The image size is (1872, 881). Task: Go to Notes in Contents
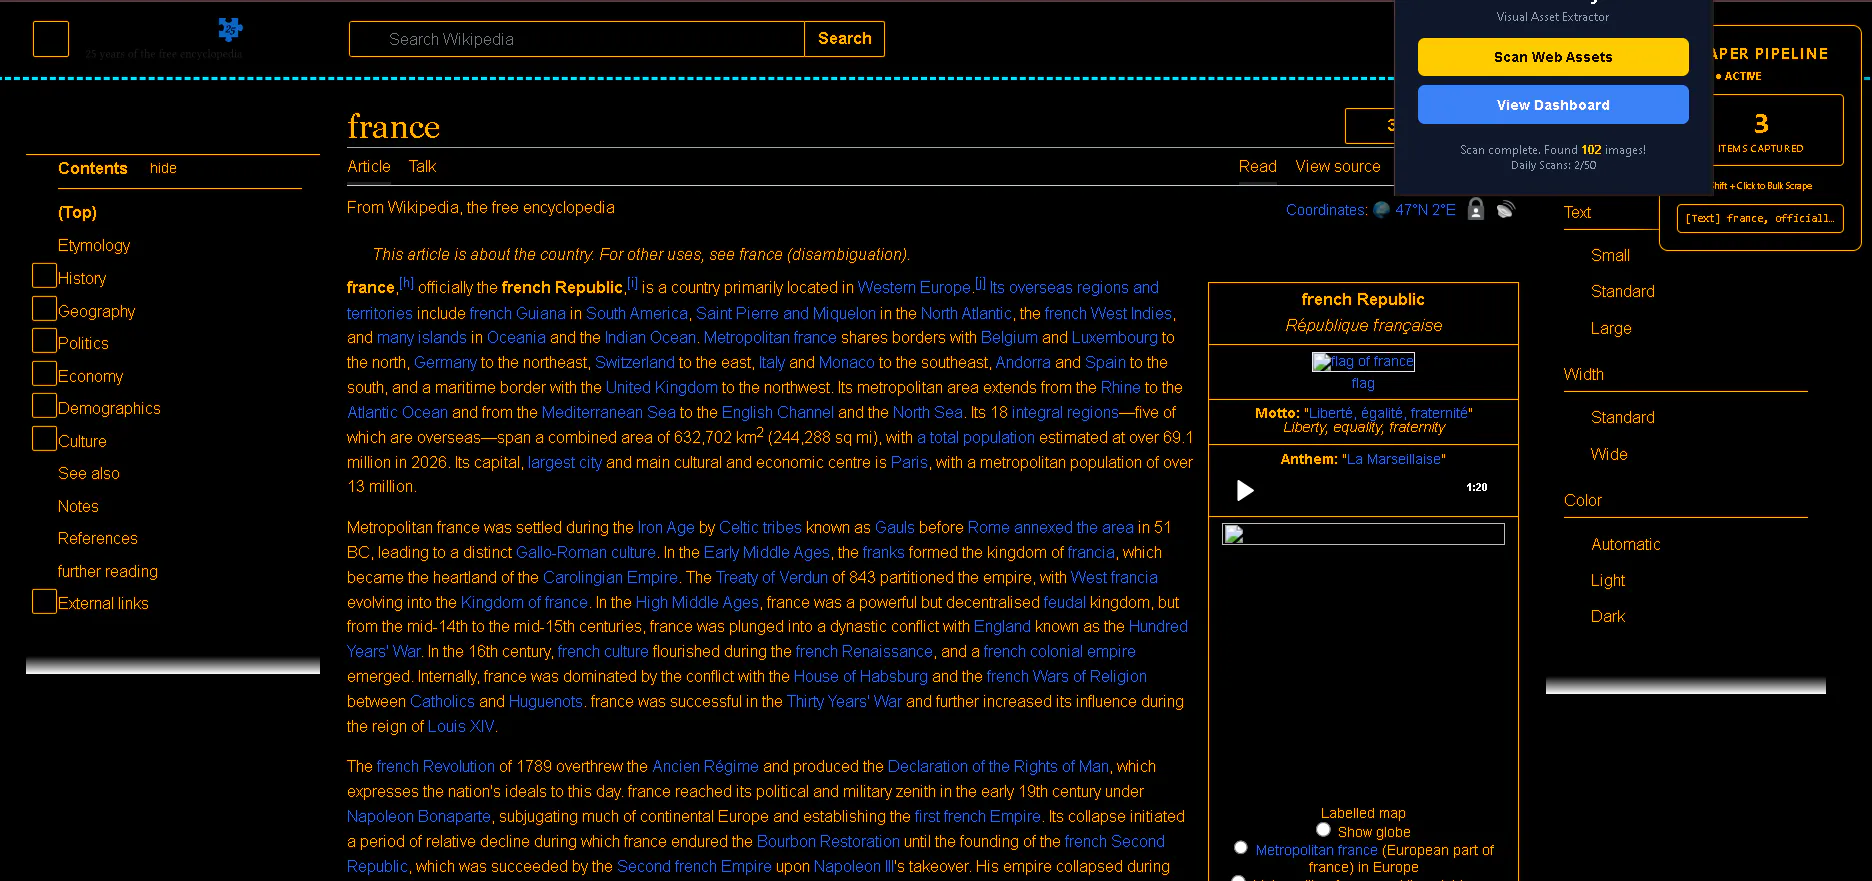pos(78,506)
